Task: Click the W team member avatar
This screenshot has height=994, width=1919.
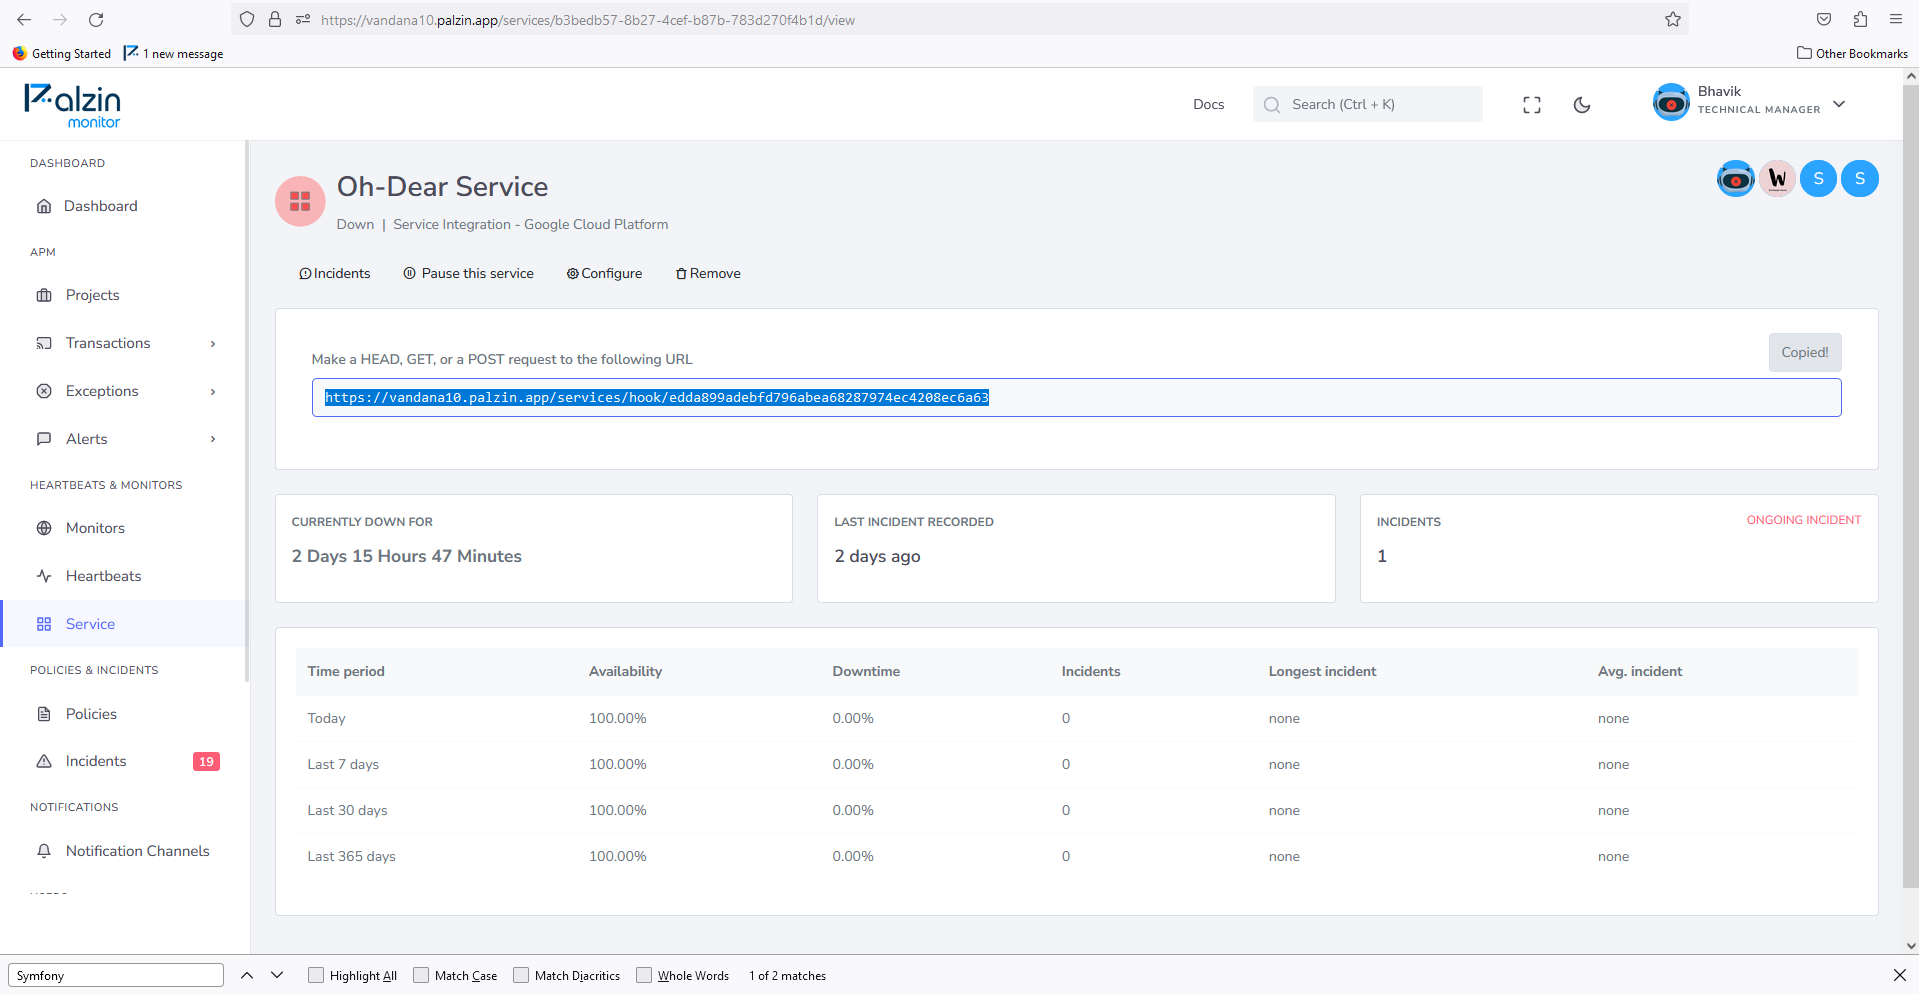Action: click(x=1777, y=179)
